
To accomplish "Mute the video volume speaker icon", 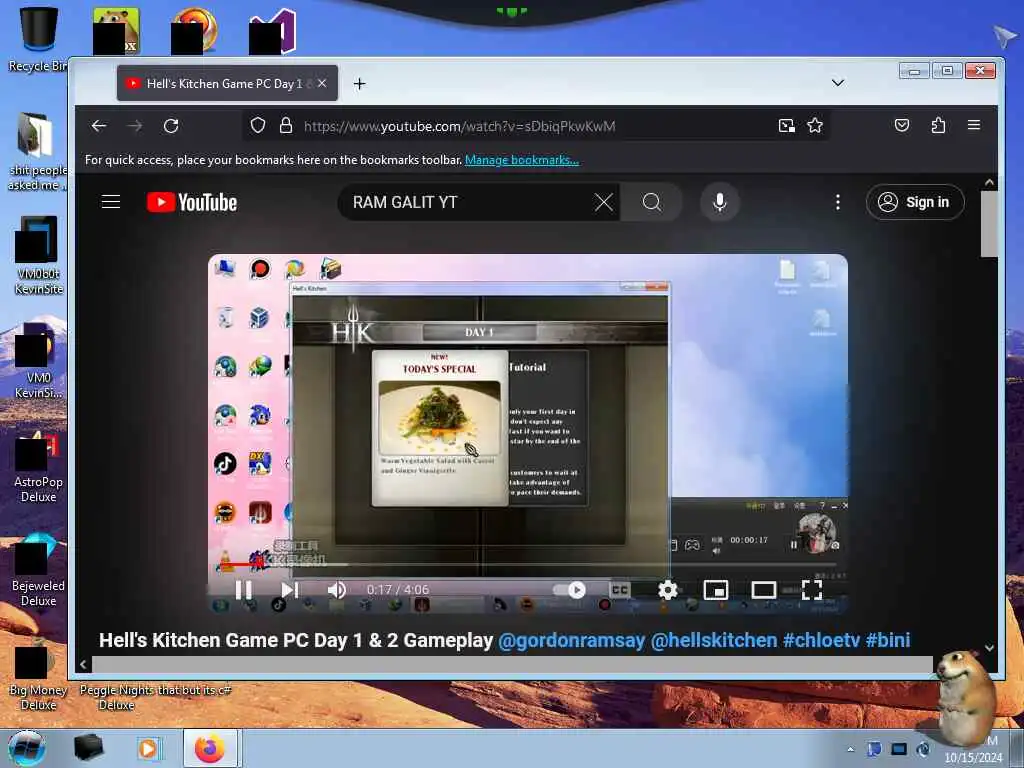I will pyautogui.click(x=336, y=590).
